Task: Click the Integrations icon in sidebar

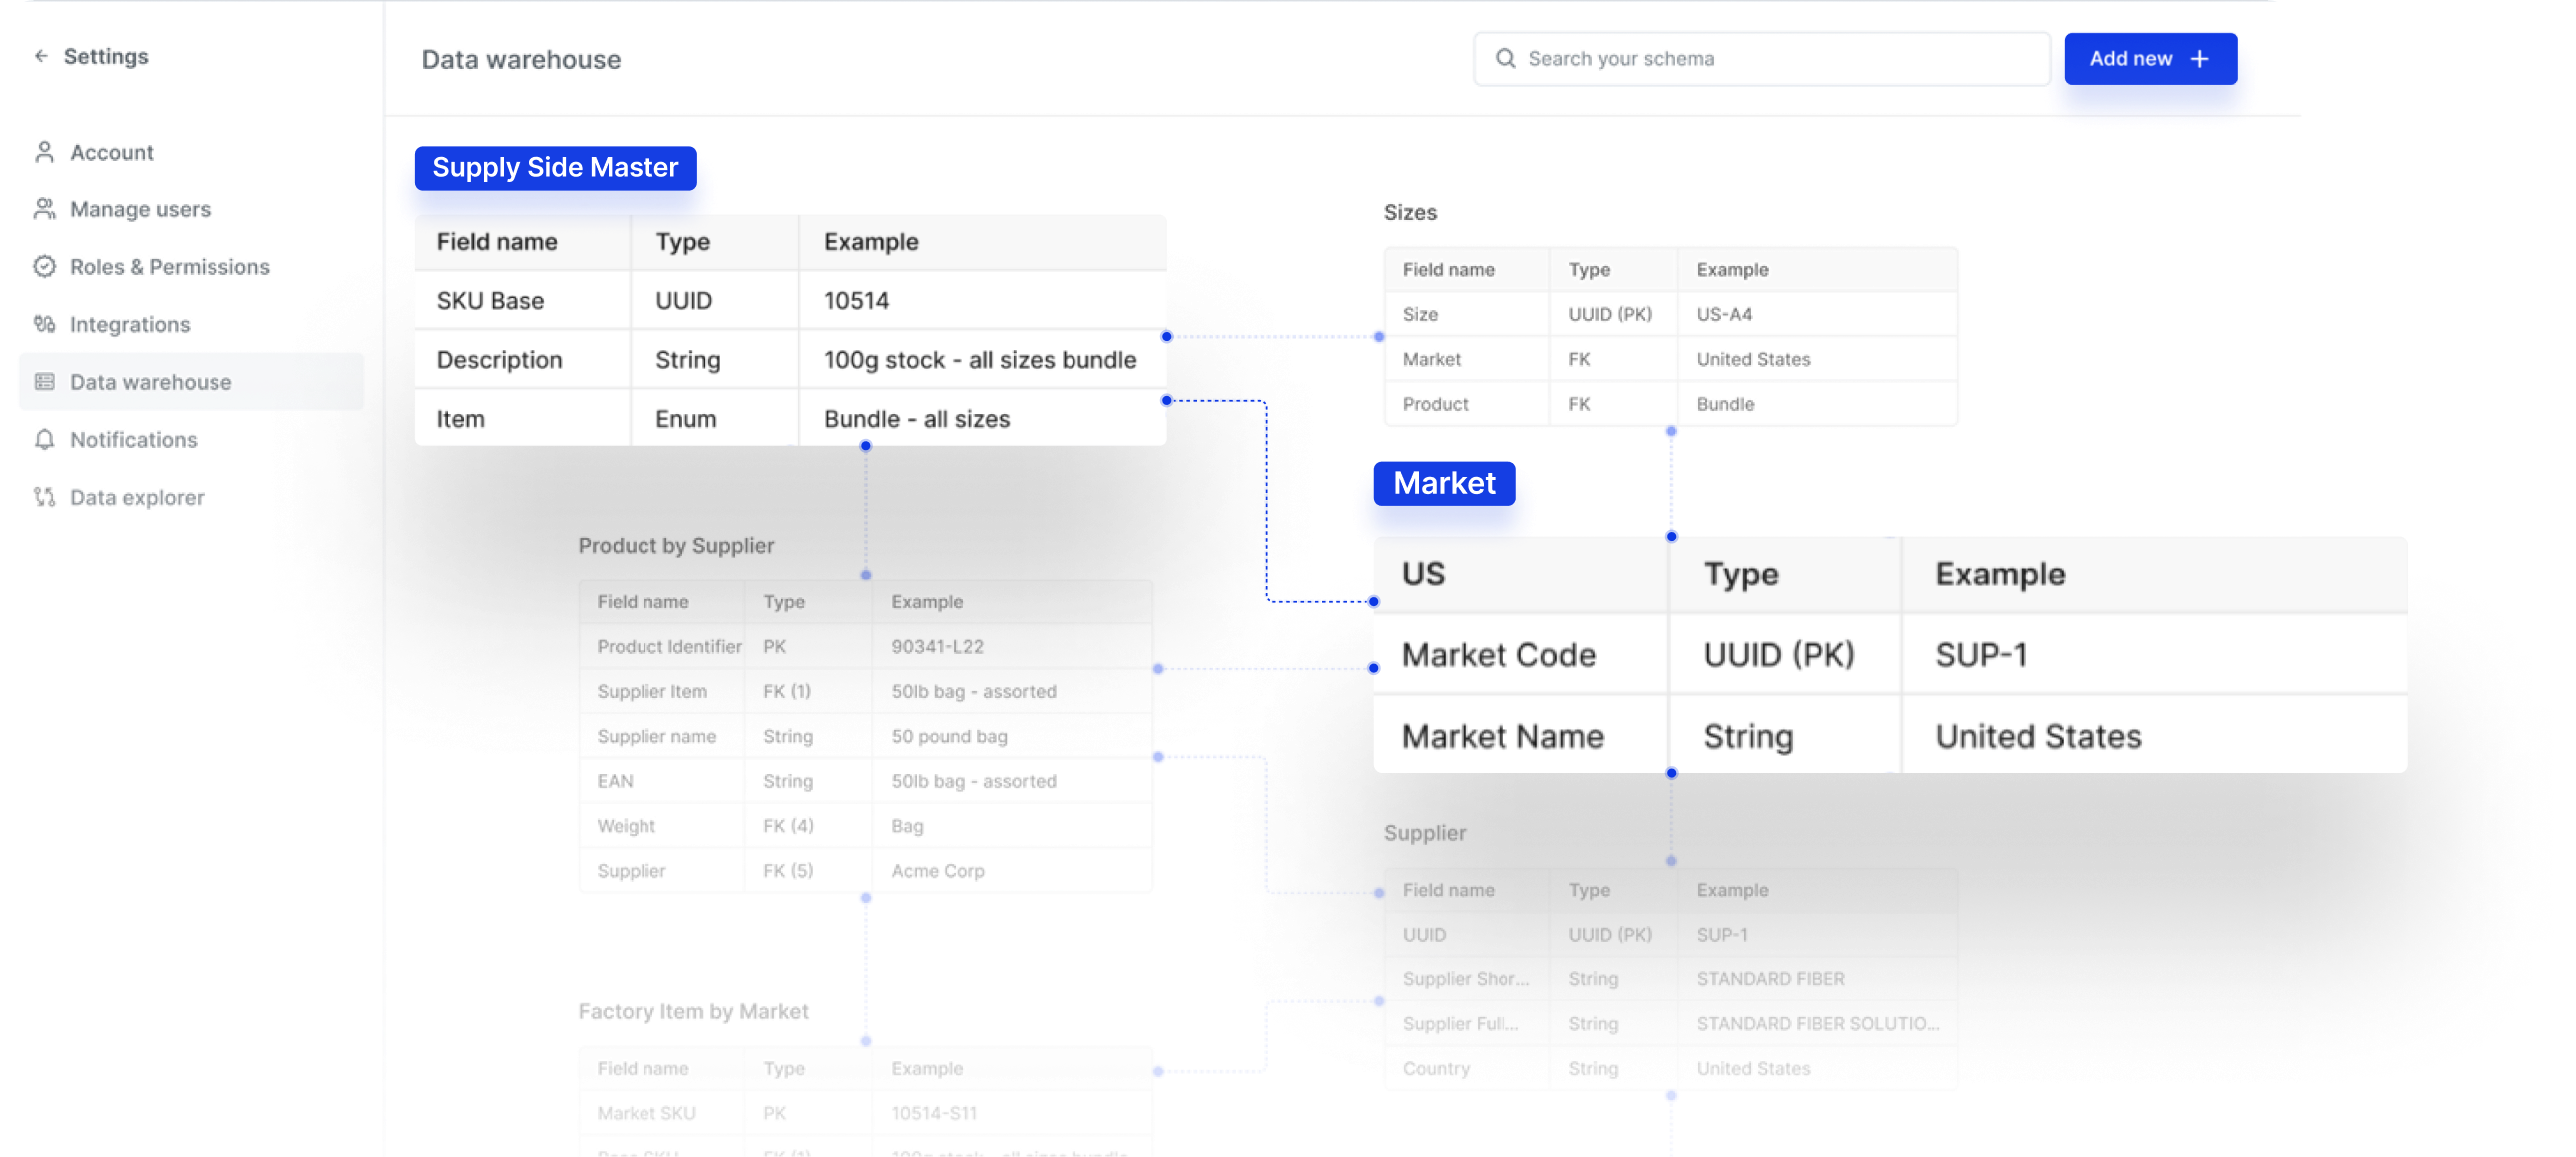Action: pyautogui.click(x=44, y=324)
